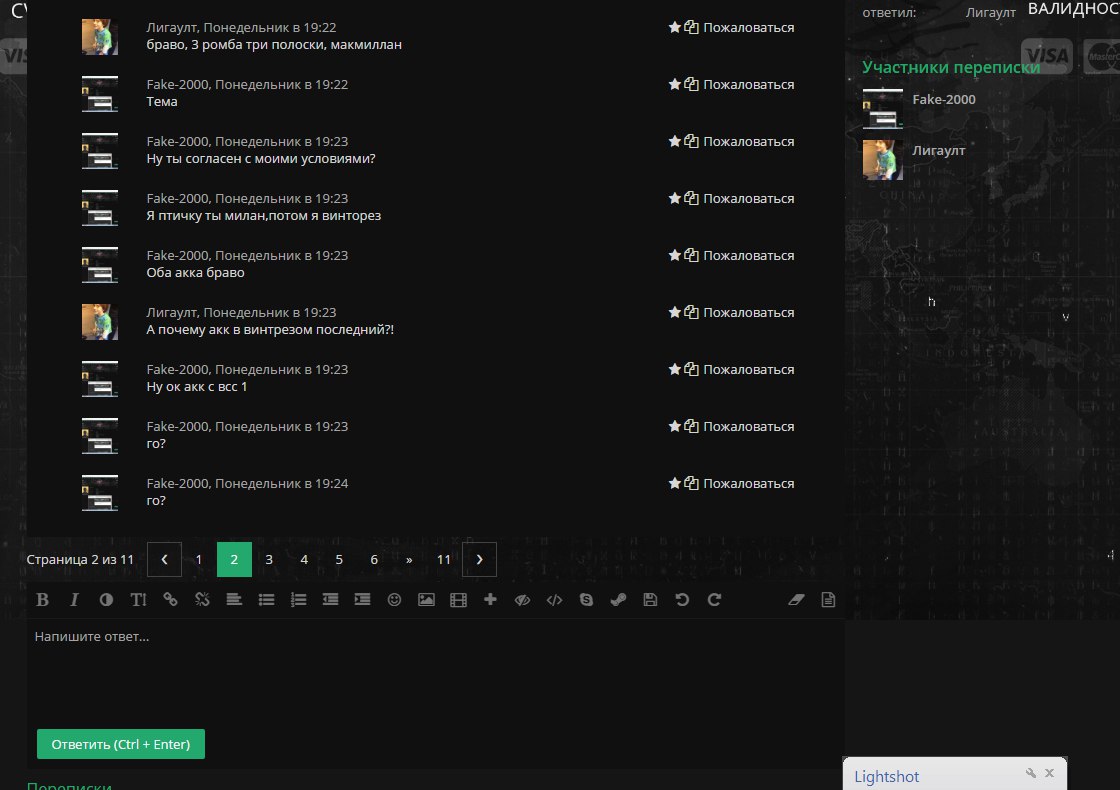Open the plus insert menu
The width and height of the screenshot is (1120, 790).
pyautogui.click(x=490, y=600)
